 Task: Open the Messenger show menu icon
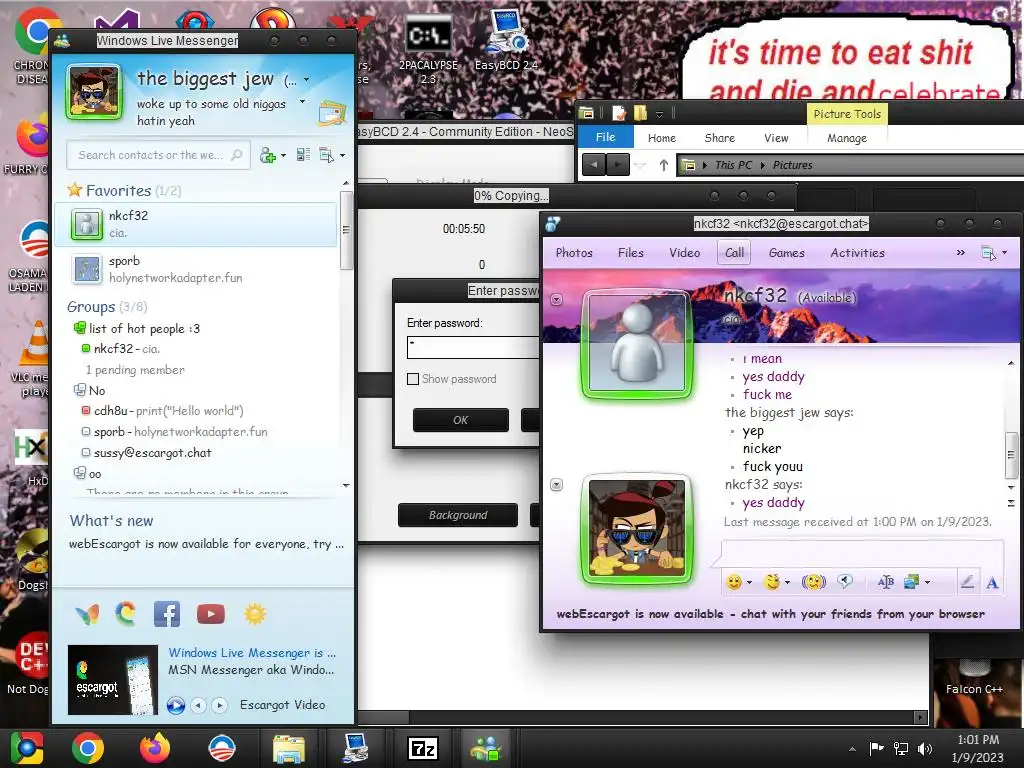(327, 155)
